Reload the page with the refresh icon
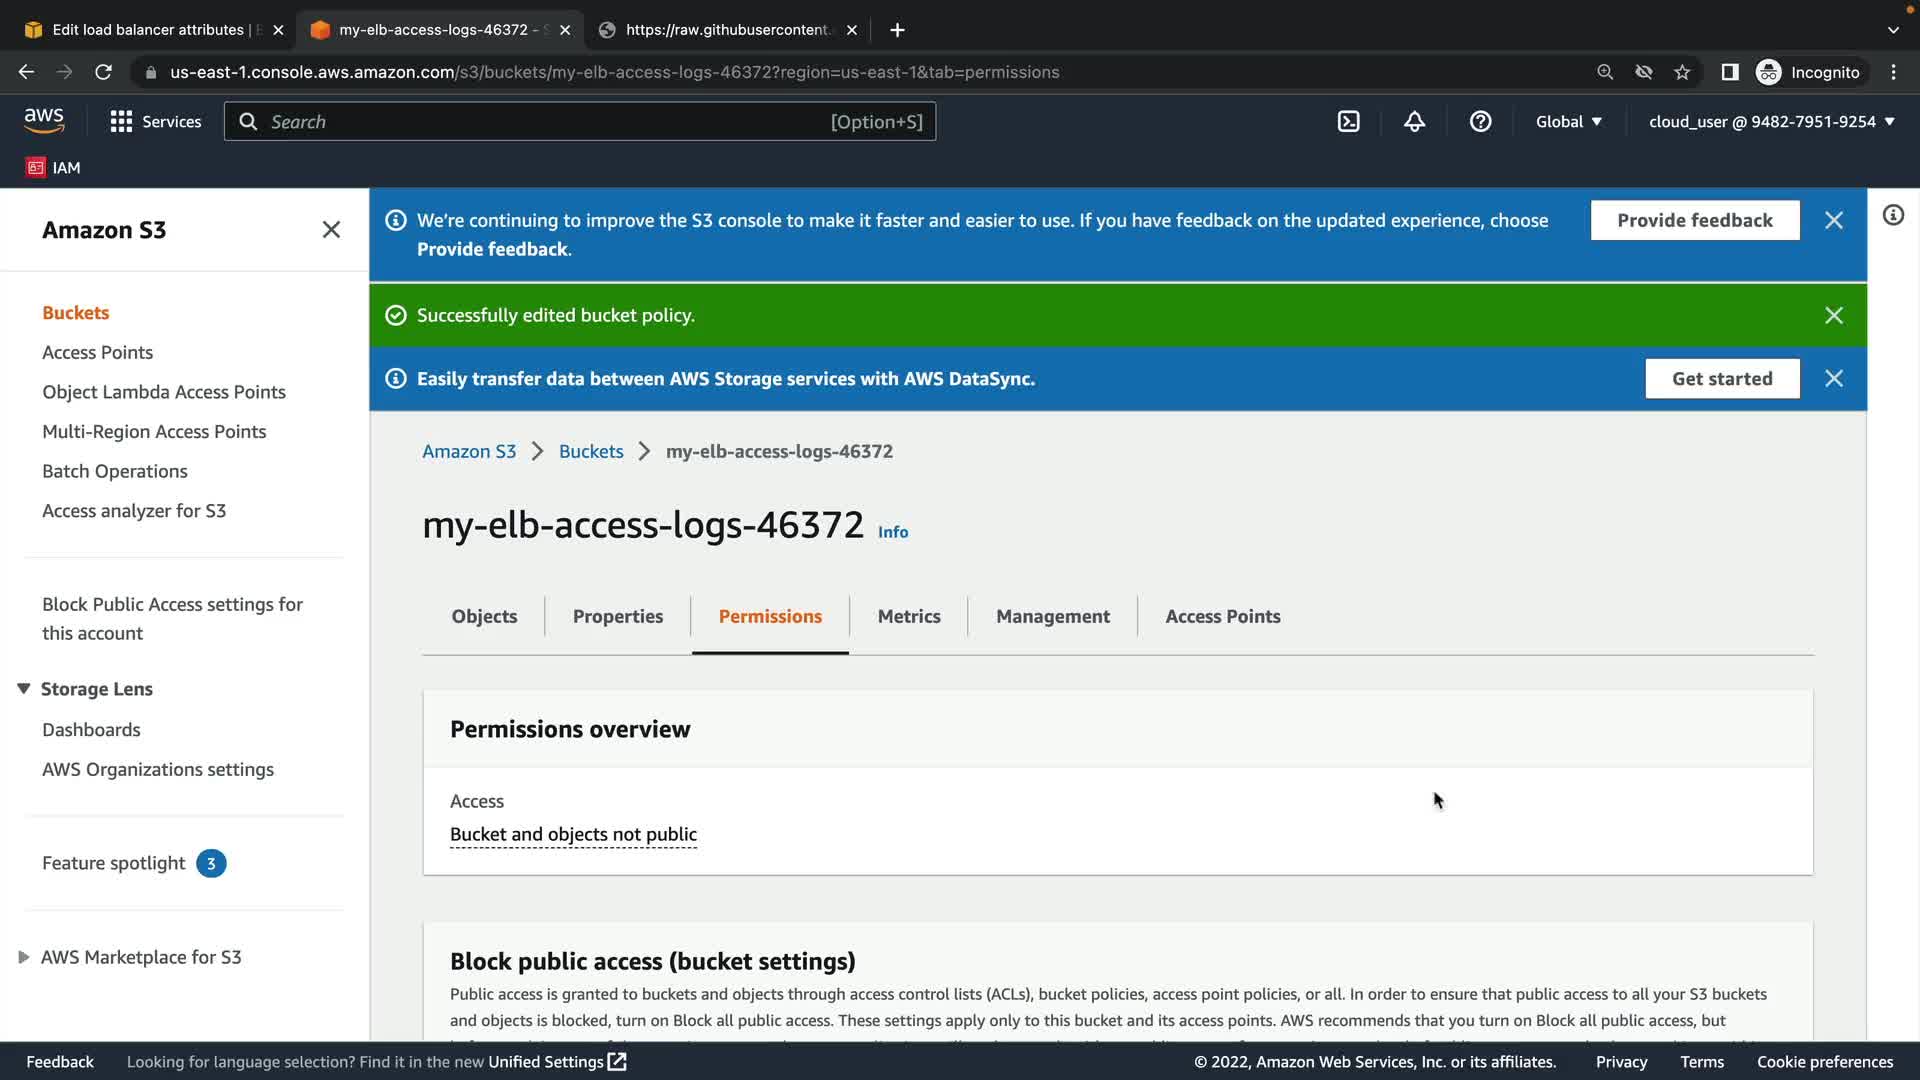The image size is (1920, 1080). pyautogui.click(x=103, y=72)
